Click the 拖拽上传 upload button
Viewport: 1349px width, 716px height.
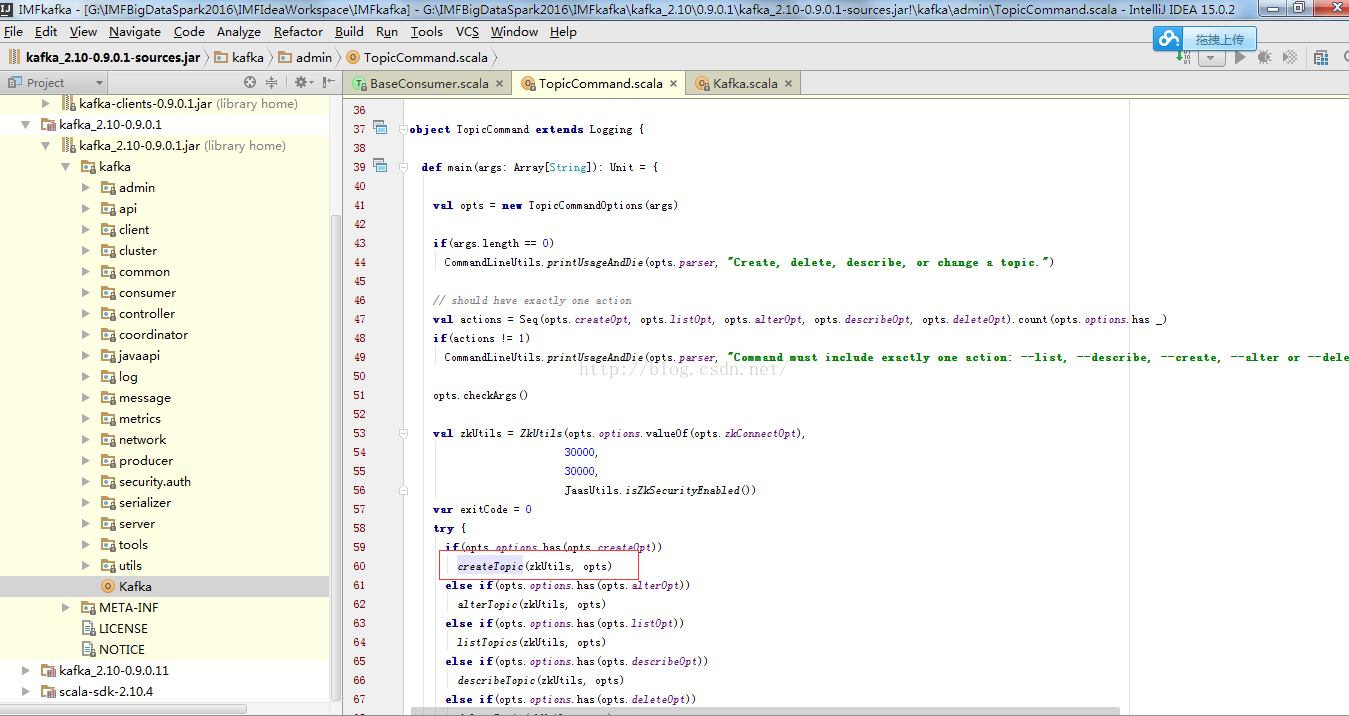point(1219,39)
